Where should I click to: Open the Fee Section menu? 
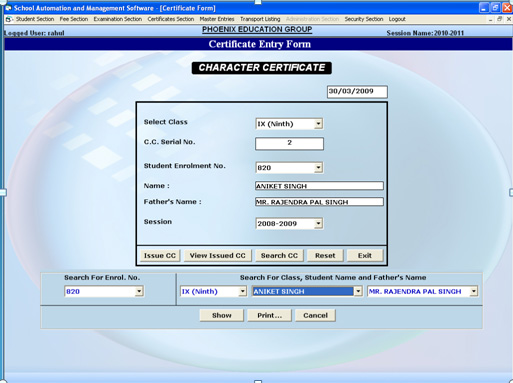point(74,19)
